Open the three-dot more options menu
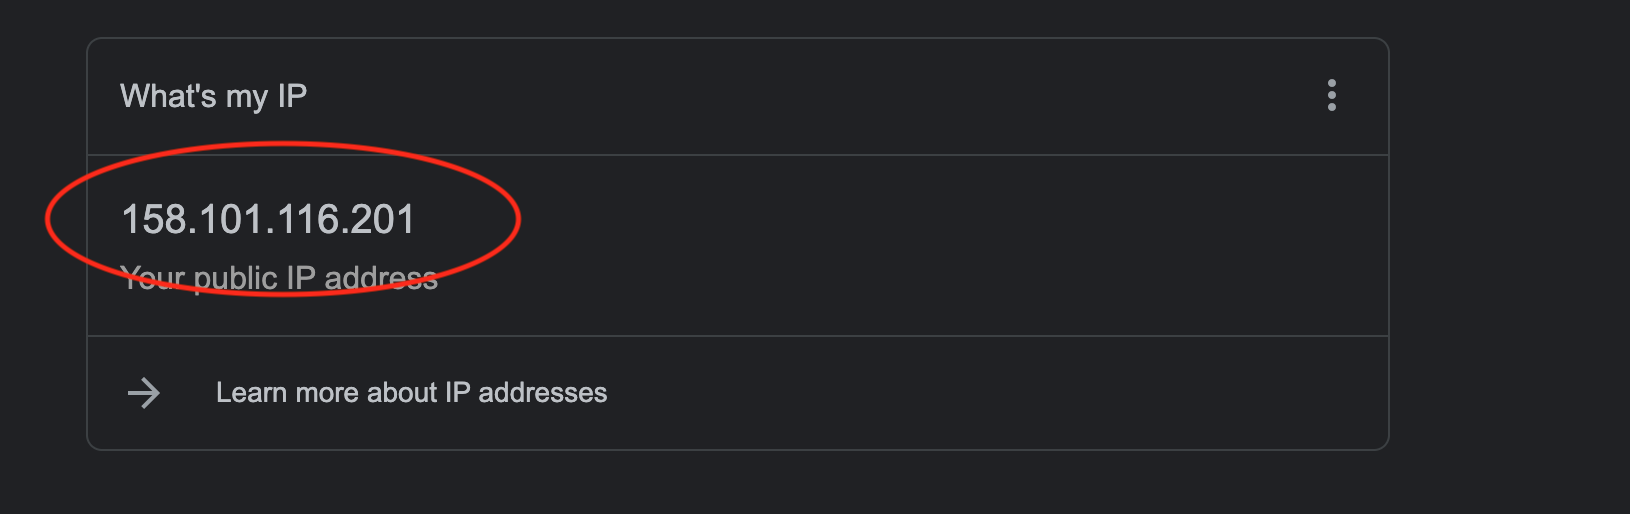 pyautogui.click(x=1331, y=95)
